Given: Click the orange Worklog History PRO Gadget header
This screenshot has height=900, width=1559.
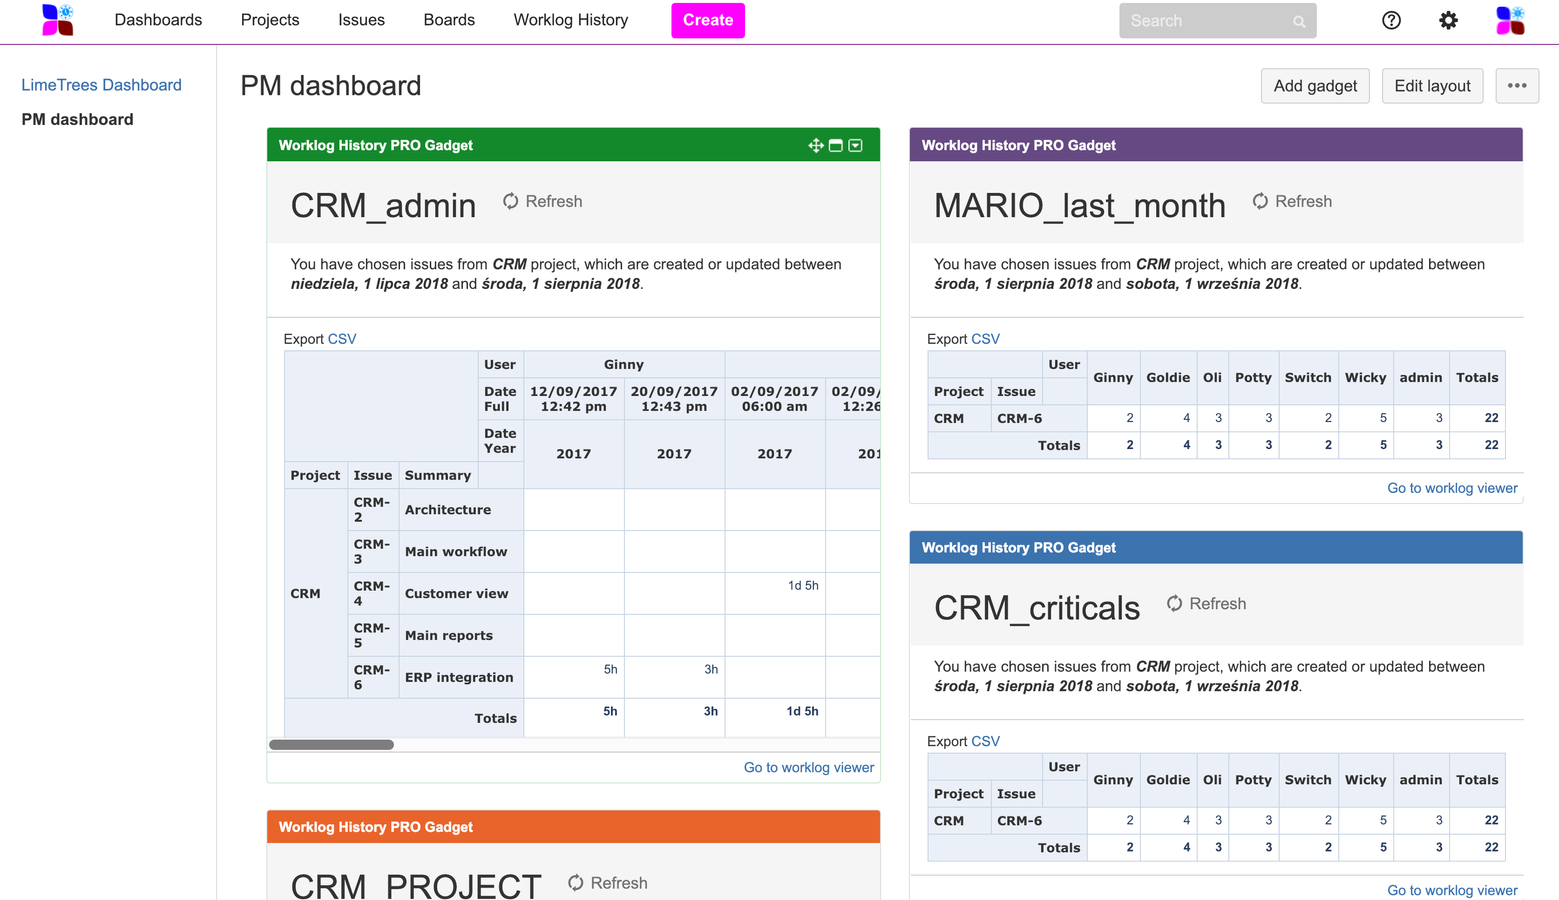Looking at the screenshot, I should pos(573,827).
